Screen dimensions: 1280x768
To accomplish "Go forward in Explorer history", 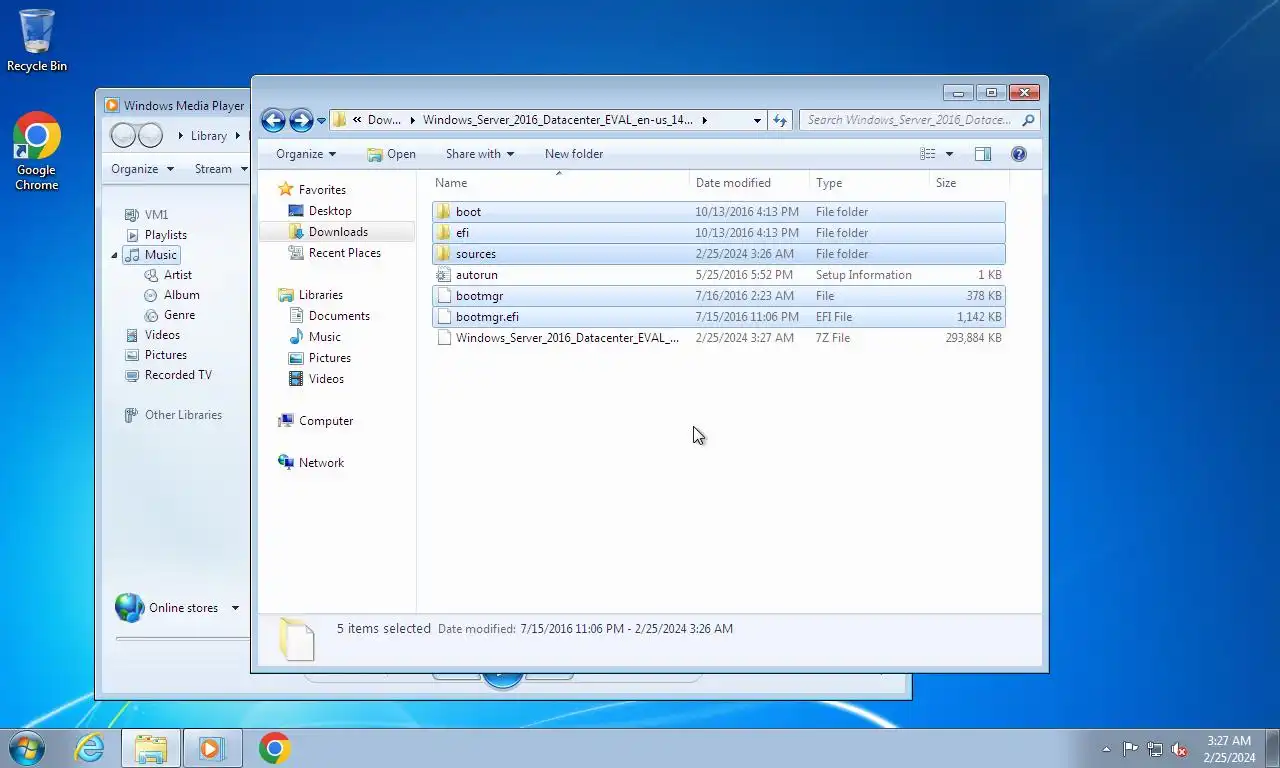I will tap(301, 120).
